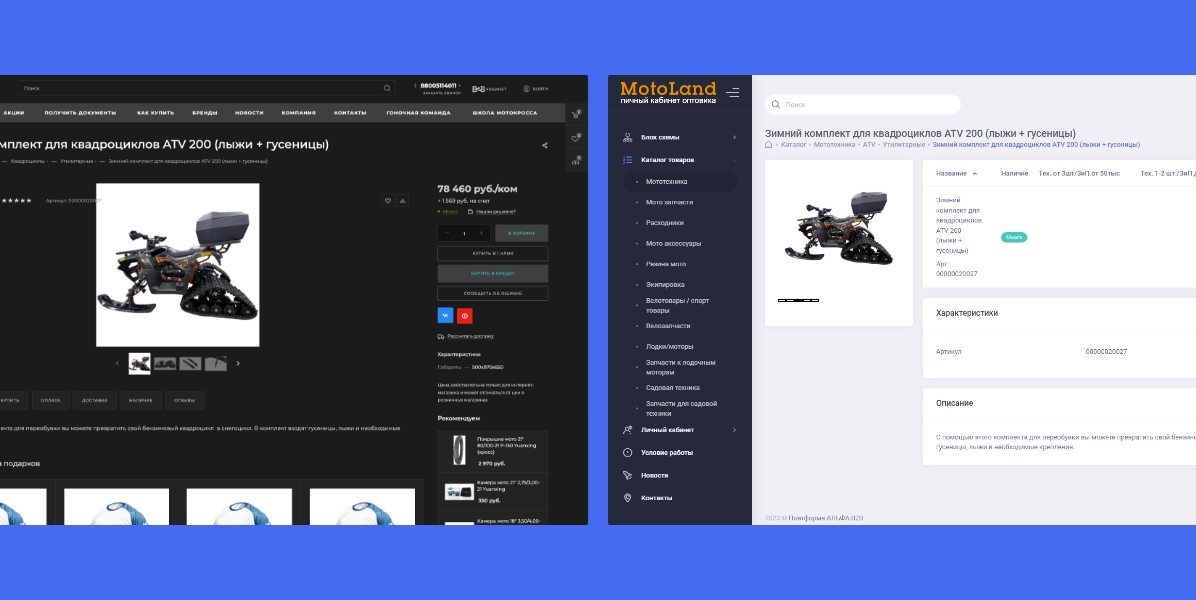Viewport: 1196px width, 600px height.
Task: Open the comparison chart icon in the storefront sidebar
Action: pos(575,161)
